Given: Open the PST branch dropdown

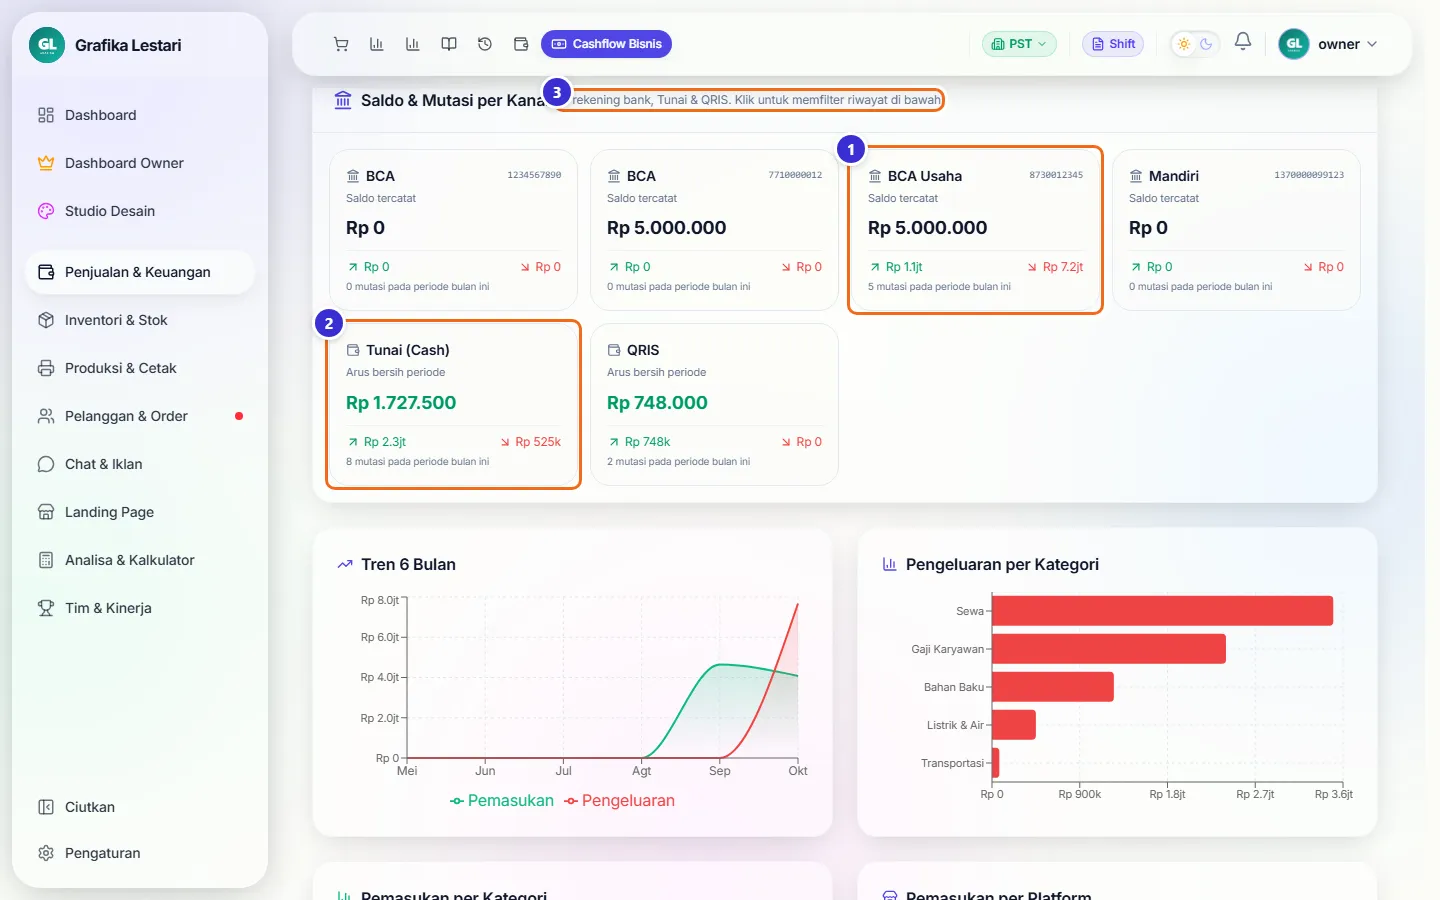Looking at the screenshot, I should click(x=1019, y=44).
